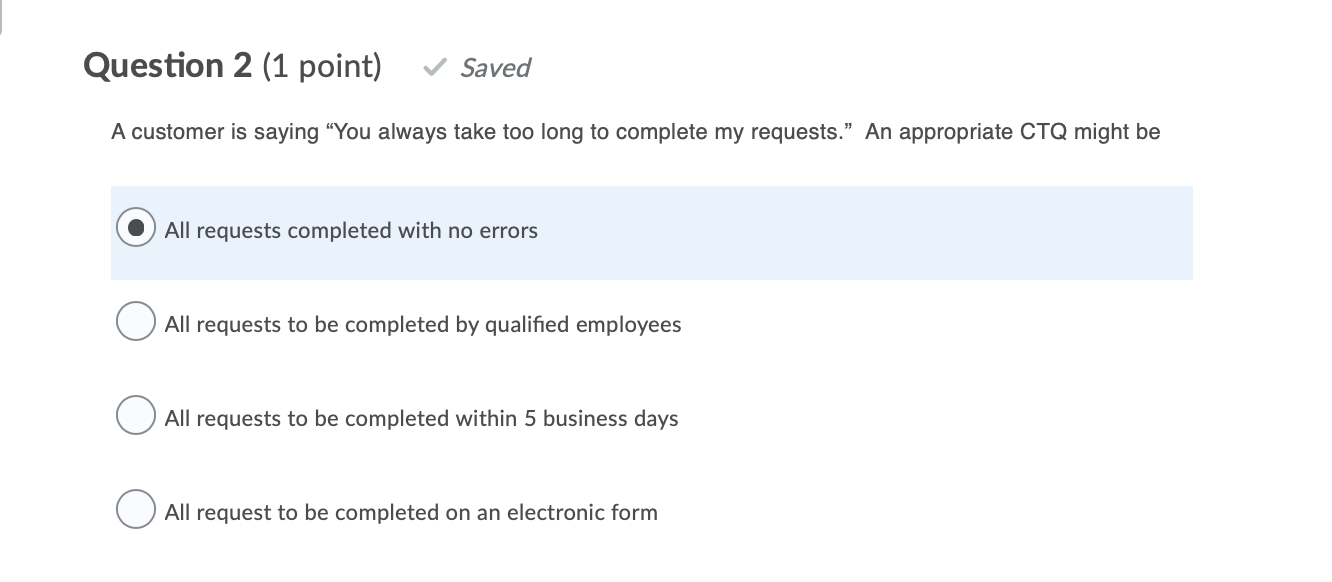This screenshot has width=1332, height=582.
Task: Select radio button for 'All requests completed with no errors'
Action: click(x=135, y=227)
